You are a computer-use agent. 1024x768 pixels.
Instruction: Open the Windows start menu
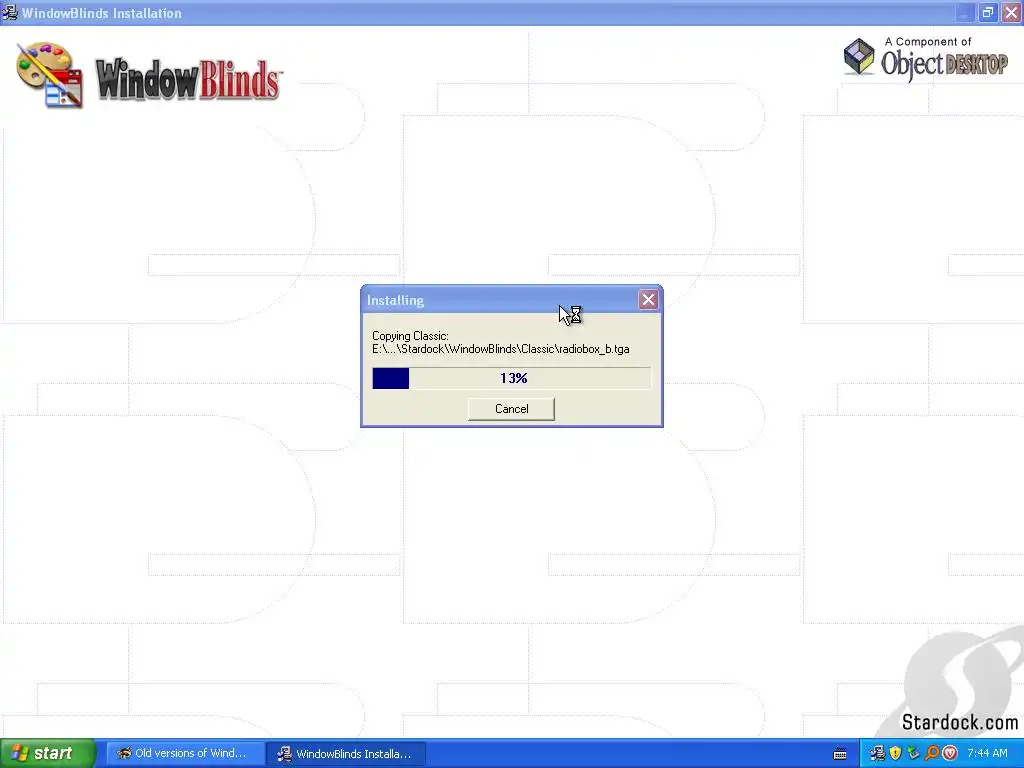[x=47, y=754]
